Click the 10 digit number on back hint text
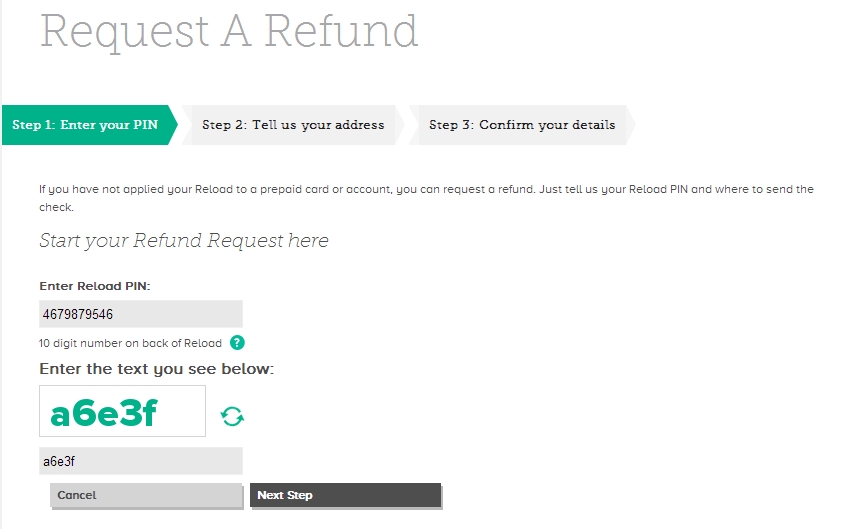The image size is (855, 529). pyautogui.click(x=130, y=343)
